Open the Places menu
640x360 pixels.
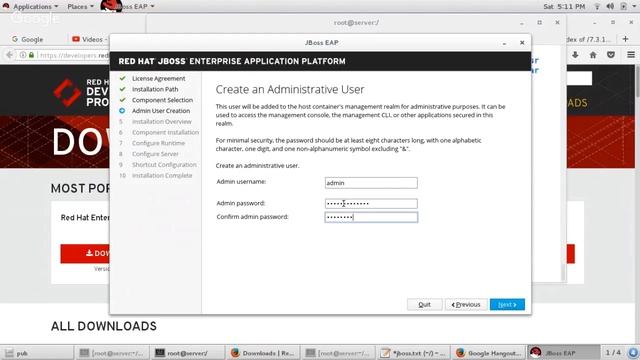click(x=80, y=7)
